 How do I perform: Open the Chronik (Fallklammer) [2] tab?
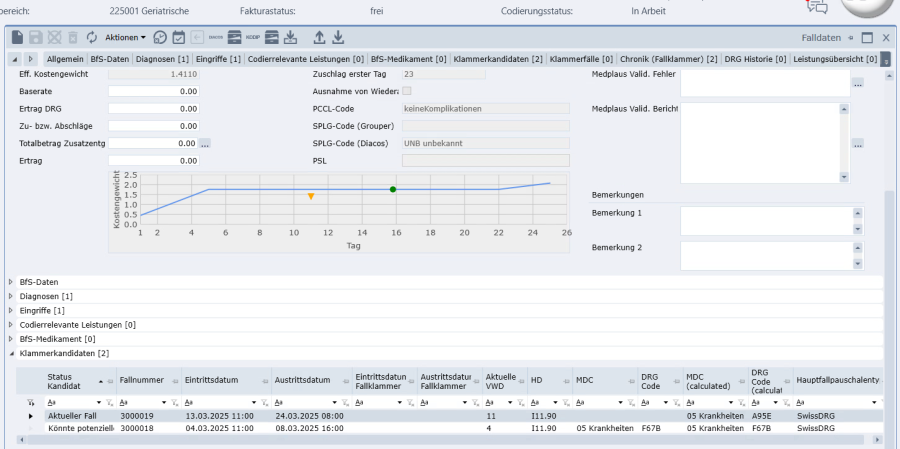tap(668, 59)
